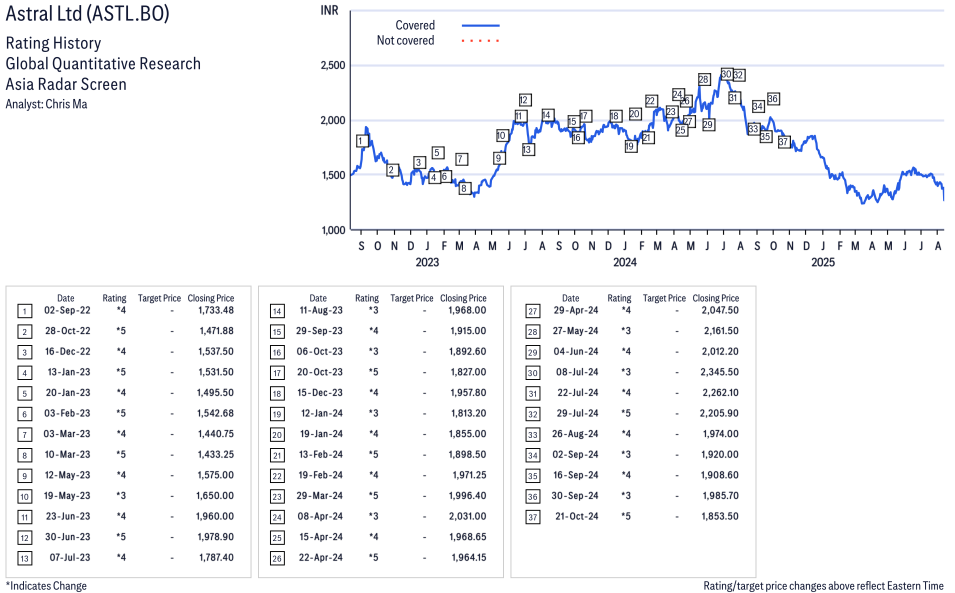The height and width of the screenshot is (593, 955).
Task: Click the table row box numbered 14
Action: 277,312
